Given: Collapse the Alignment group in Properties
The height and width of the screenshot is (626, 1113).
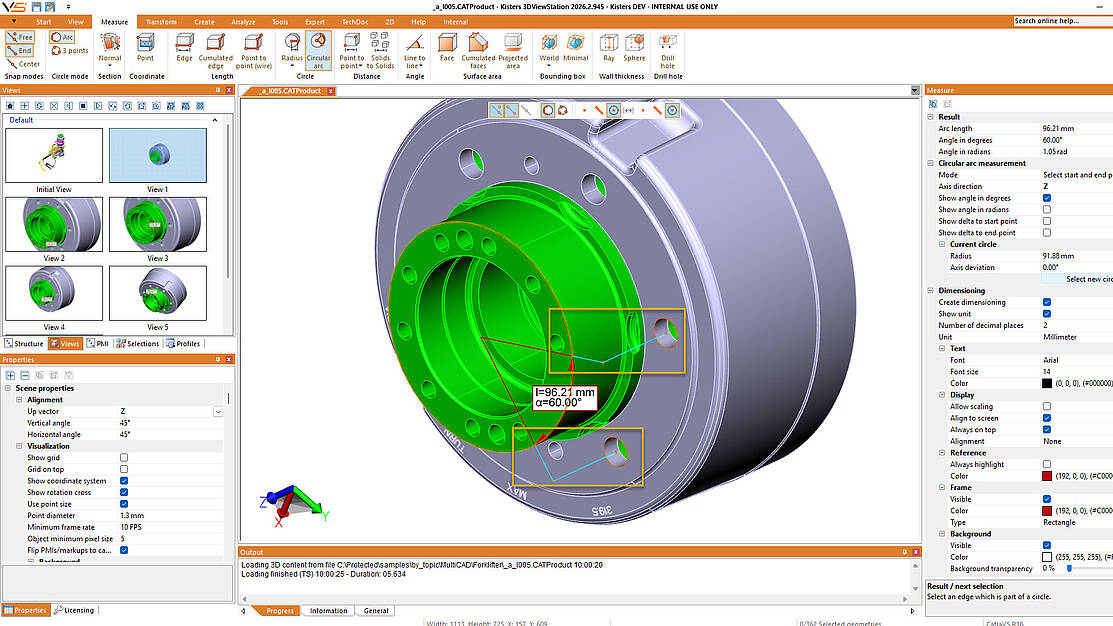Looking at the screenshot, I should click(x=19, y=400).
